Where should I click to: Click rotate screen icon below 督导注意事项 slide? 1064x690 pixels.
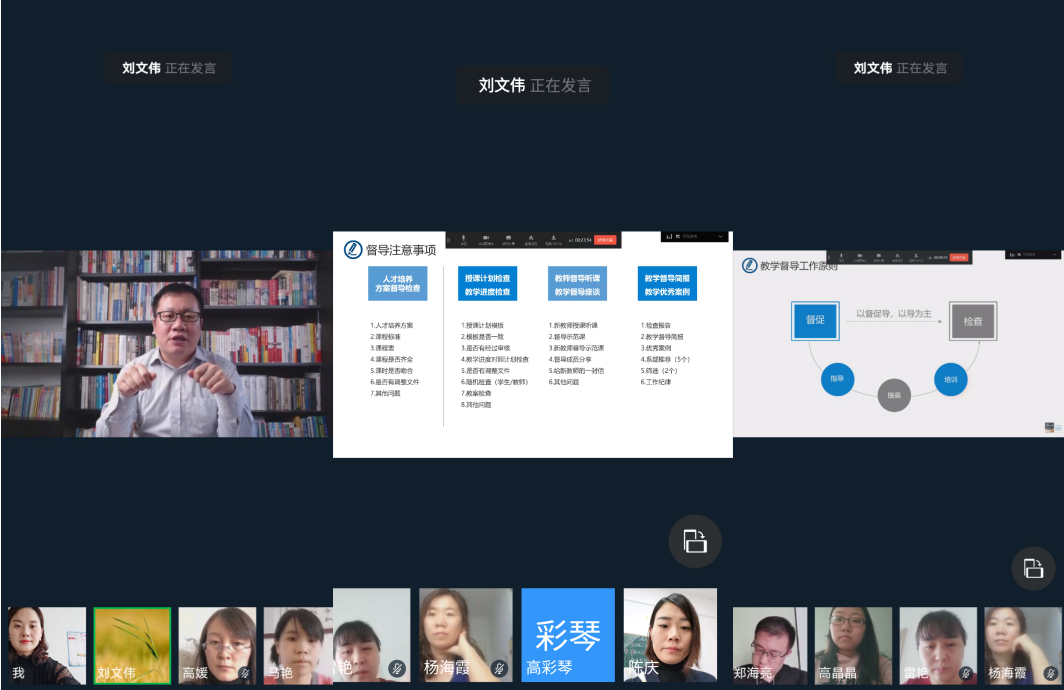(x=695, y=541)
